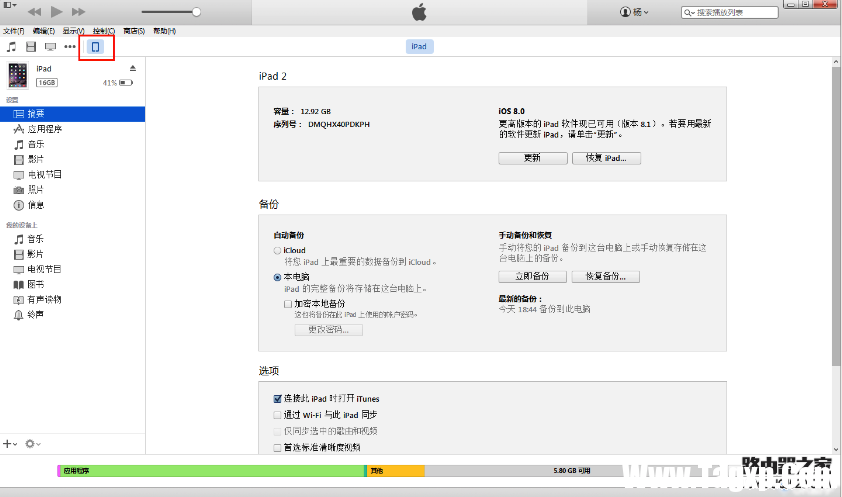
Task: Enable 加密本地备份 checkbox
Action: (288, 304)
